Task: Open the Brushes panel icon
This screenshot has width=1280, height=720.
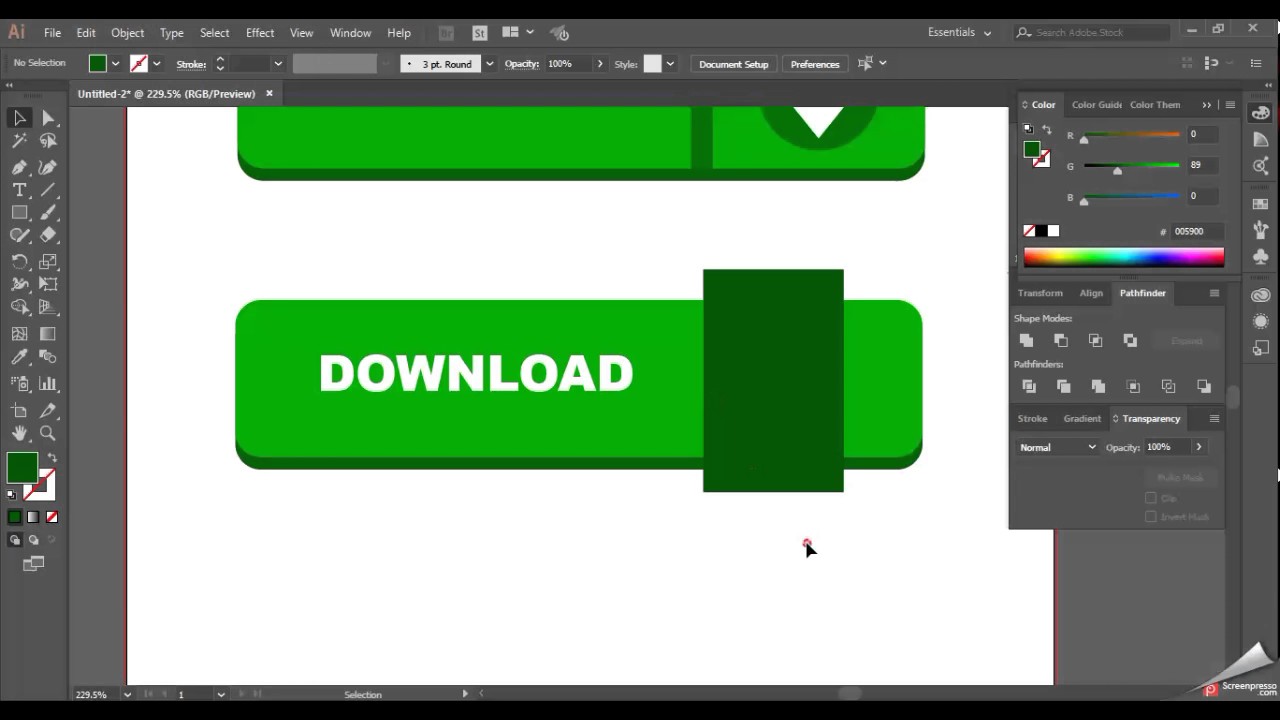Action: (x=1261, y=230)
